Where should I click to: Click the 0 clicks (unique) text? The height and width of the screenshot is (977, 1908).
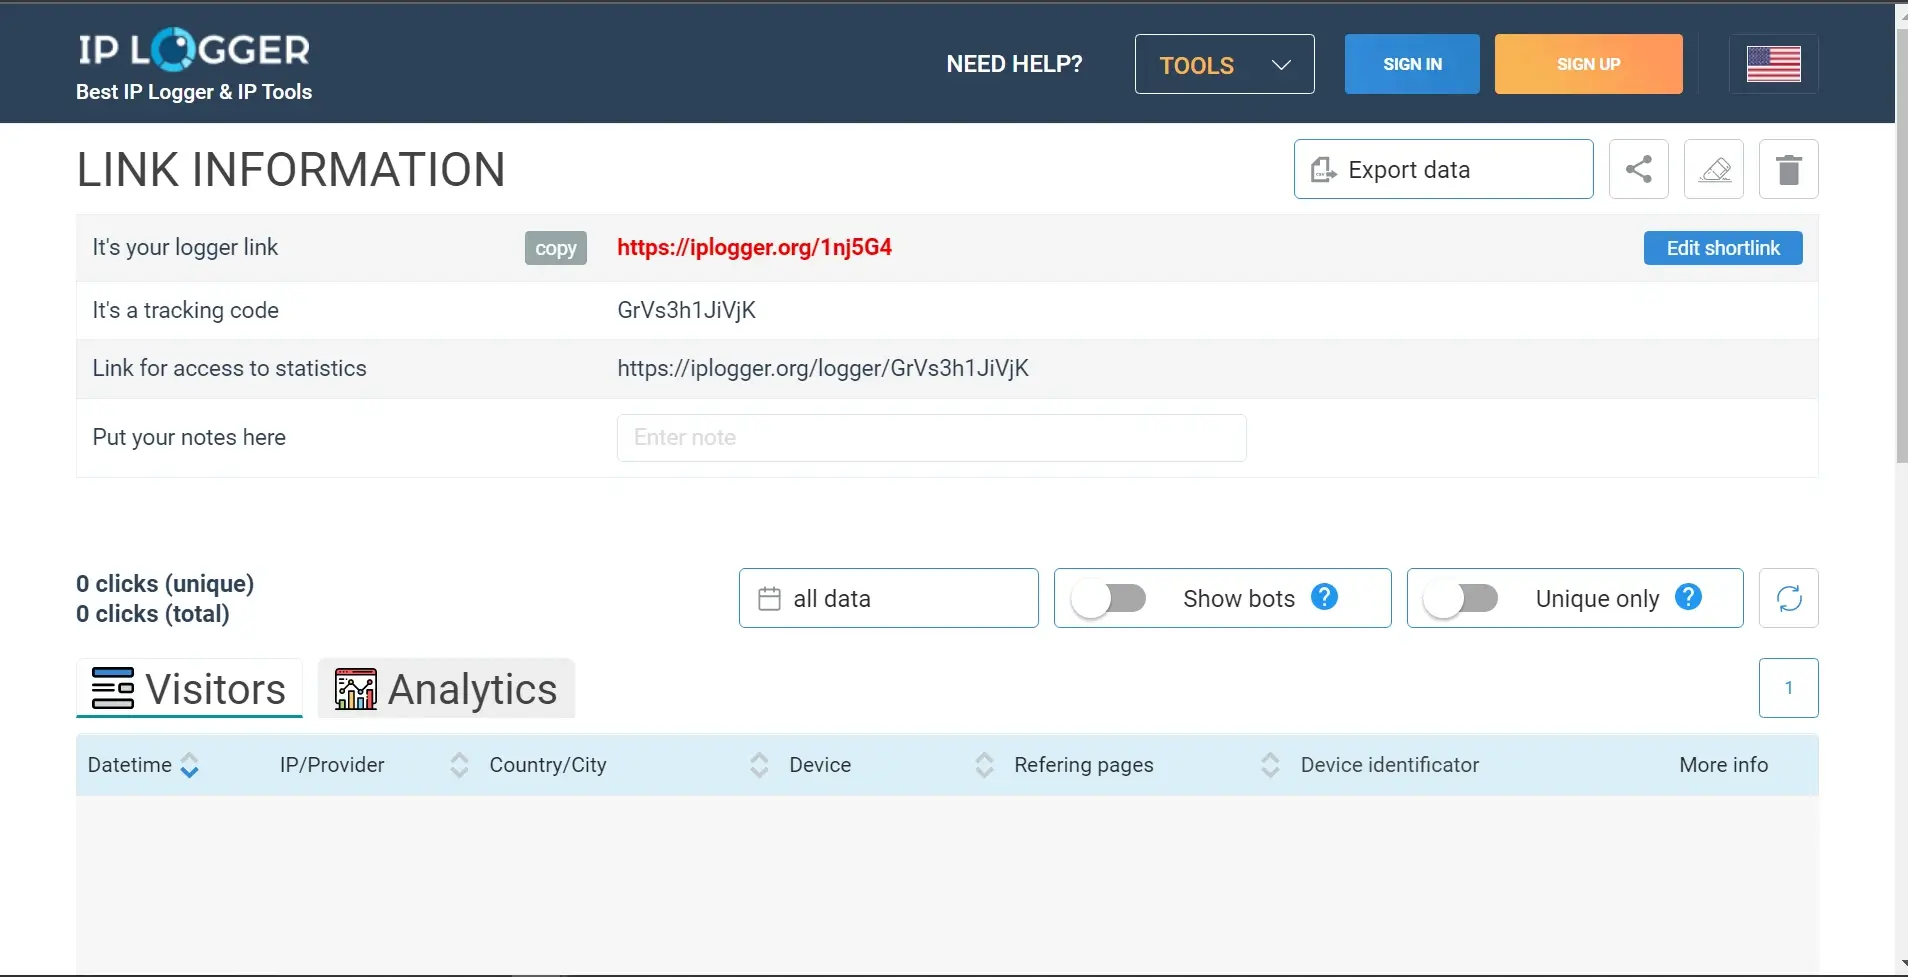tap(165, 583)
